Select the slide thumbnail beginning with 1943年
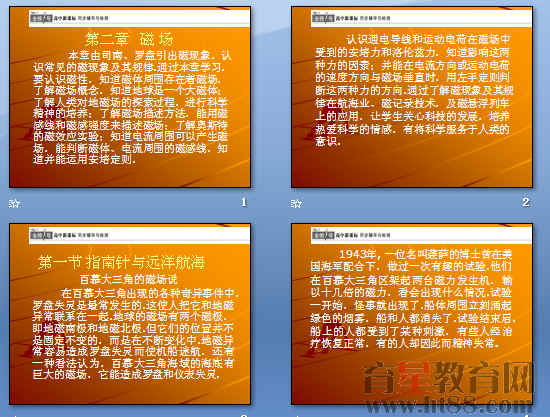 click(x=412, y=314)
